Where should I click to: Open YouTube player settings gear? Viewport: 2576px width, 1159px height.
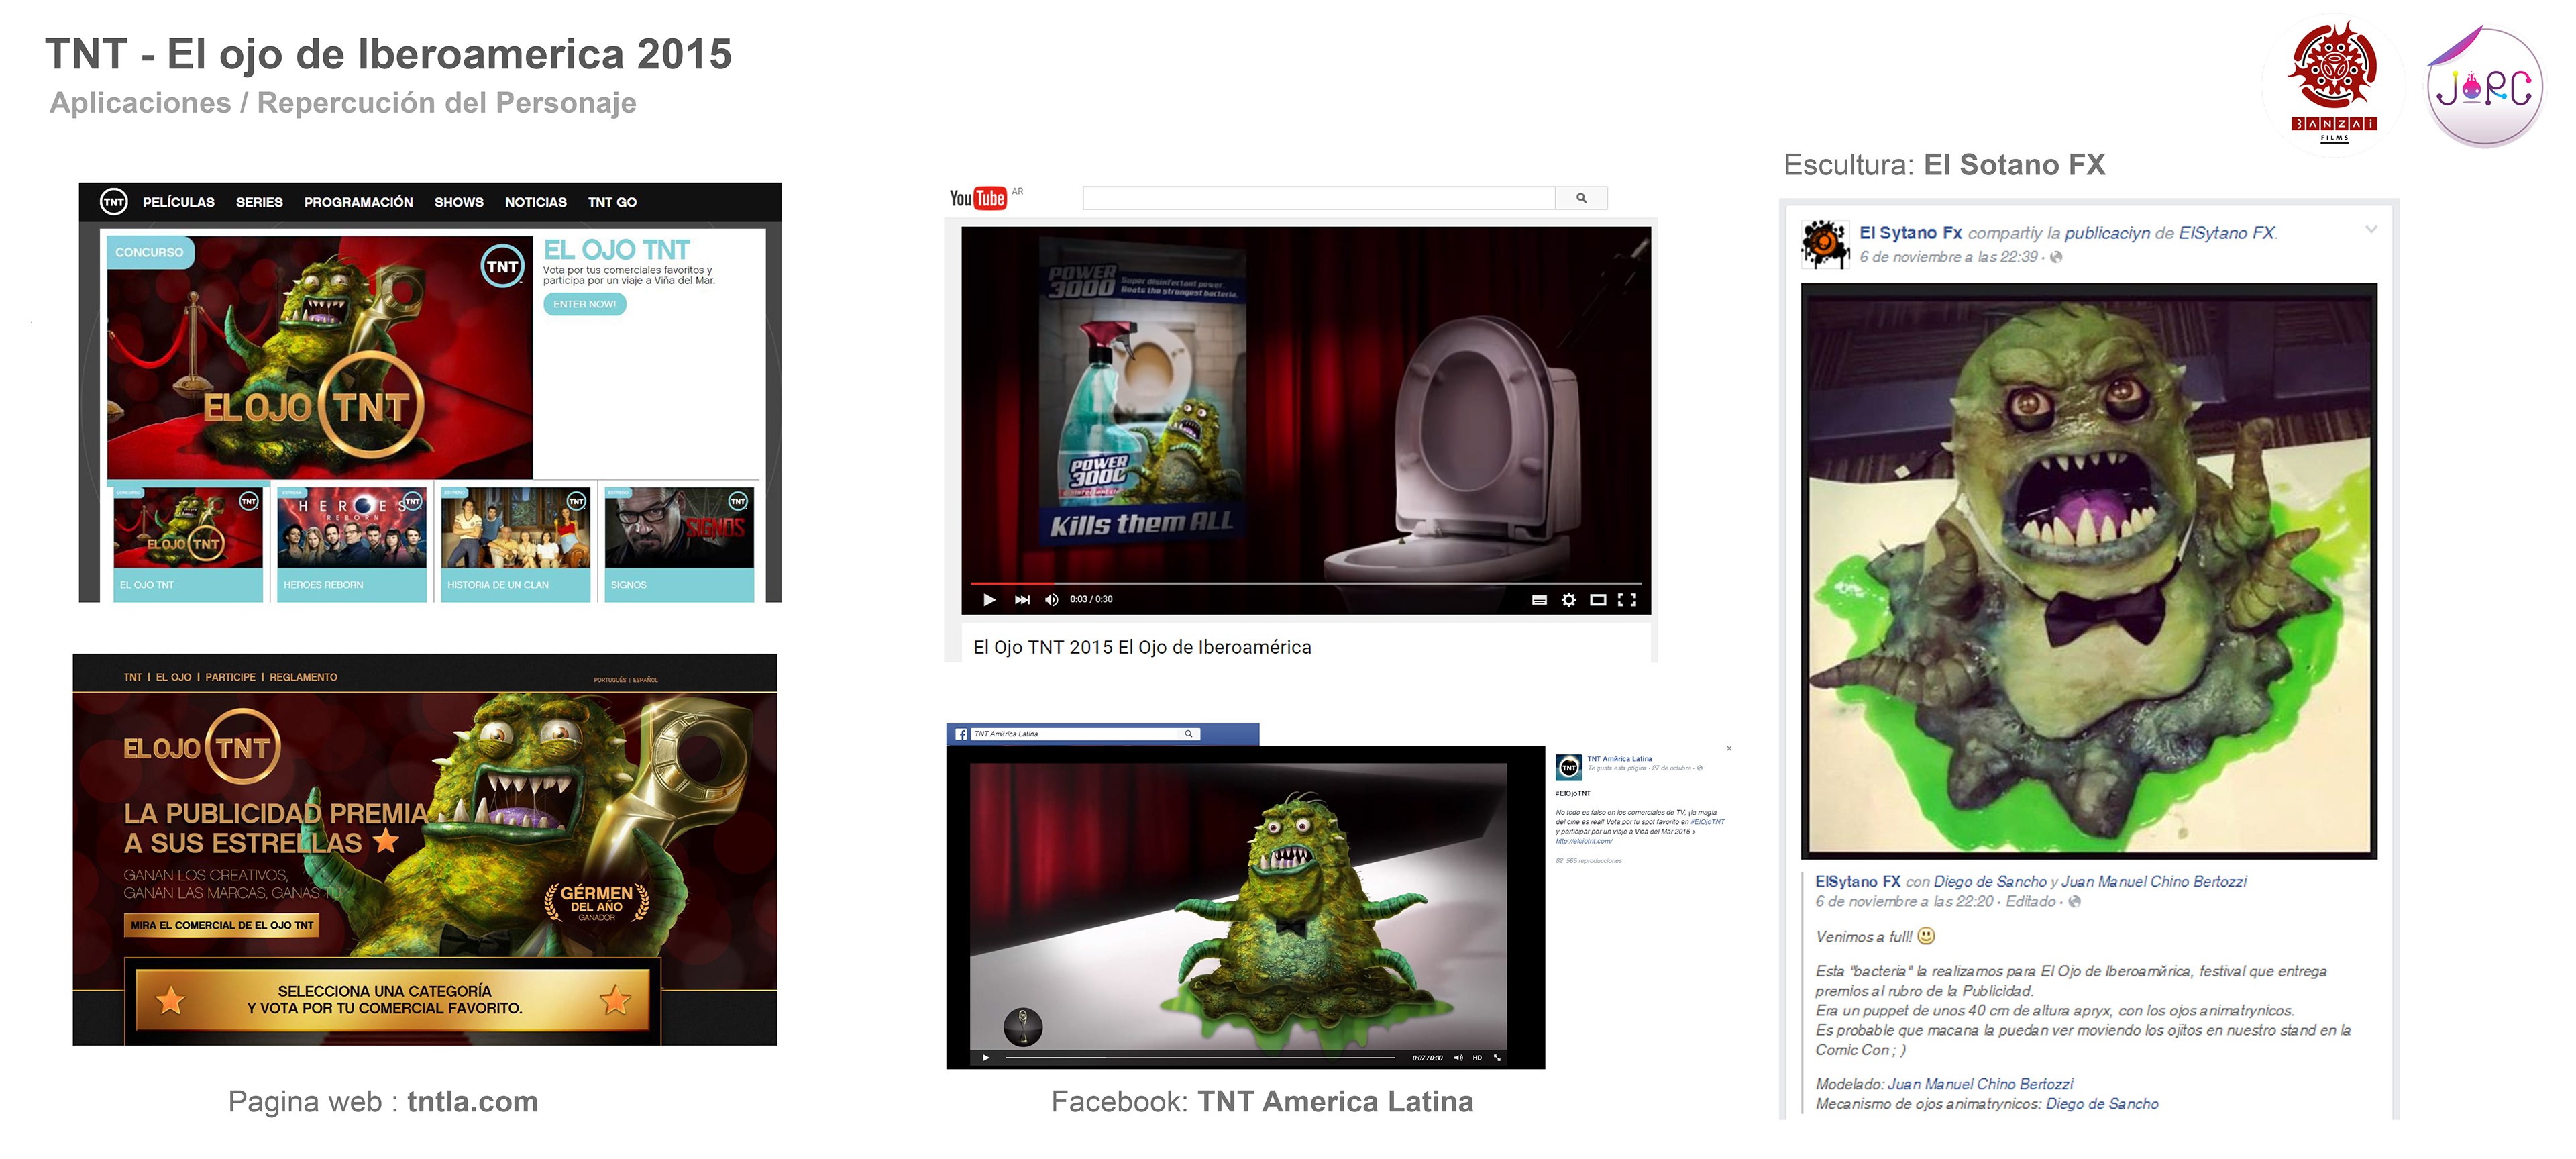[x=1569, y=600]
